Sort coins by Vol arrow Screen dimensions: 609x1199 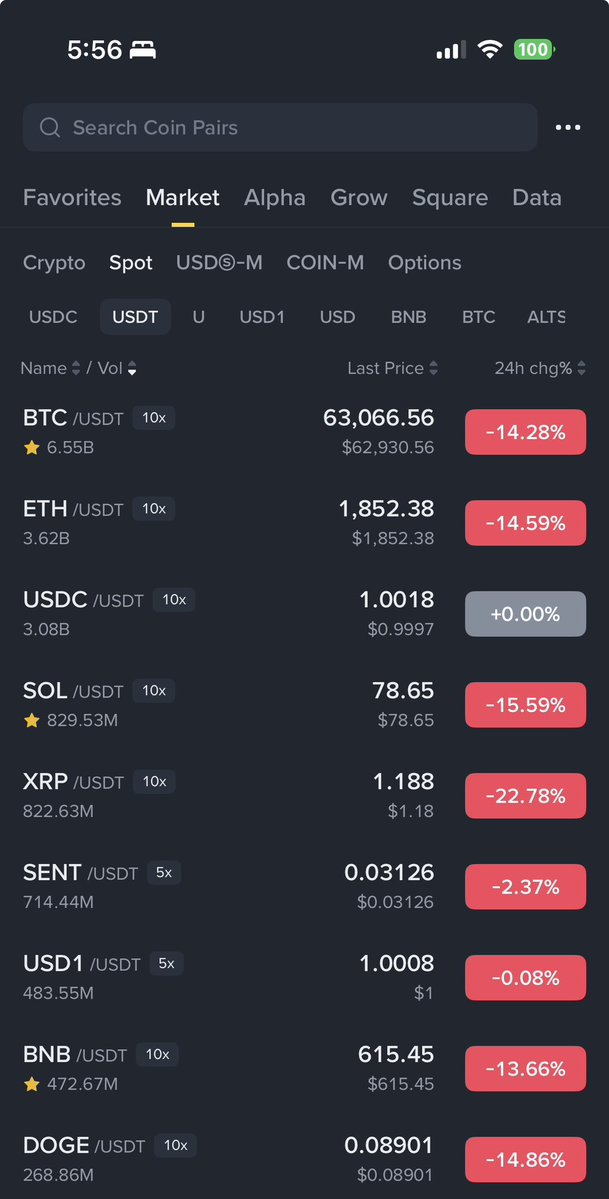coord(132,369)
